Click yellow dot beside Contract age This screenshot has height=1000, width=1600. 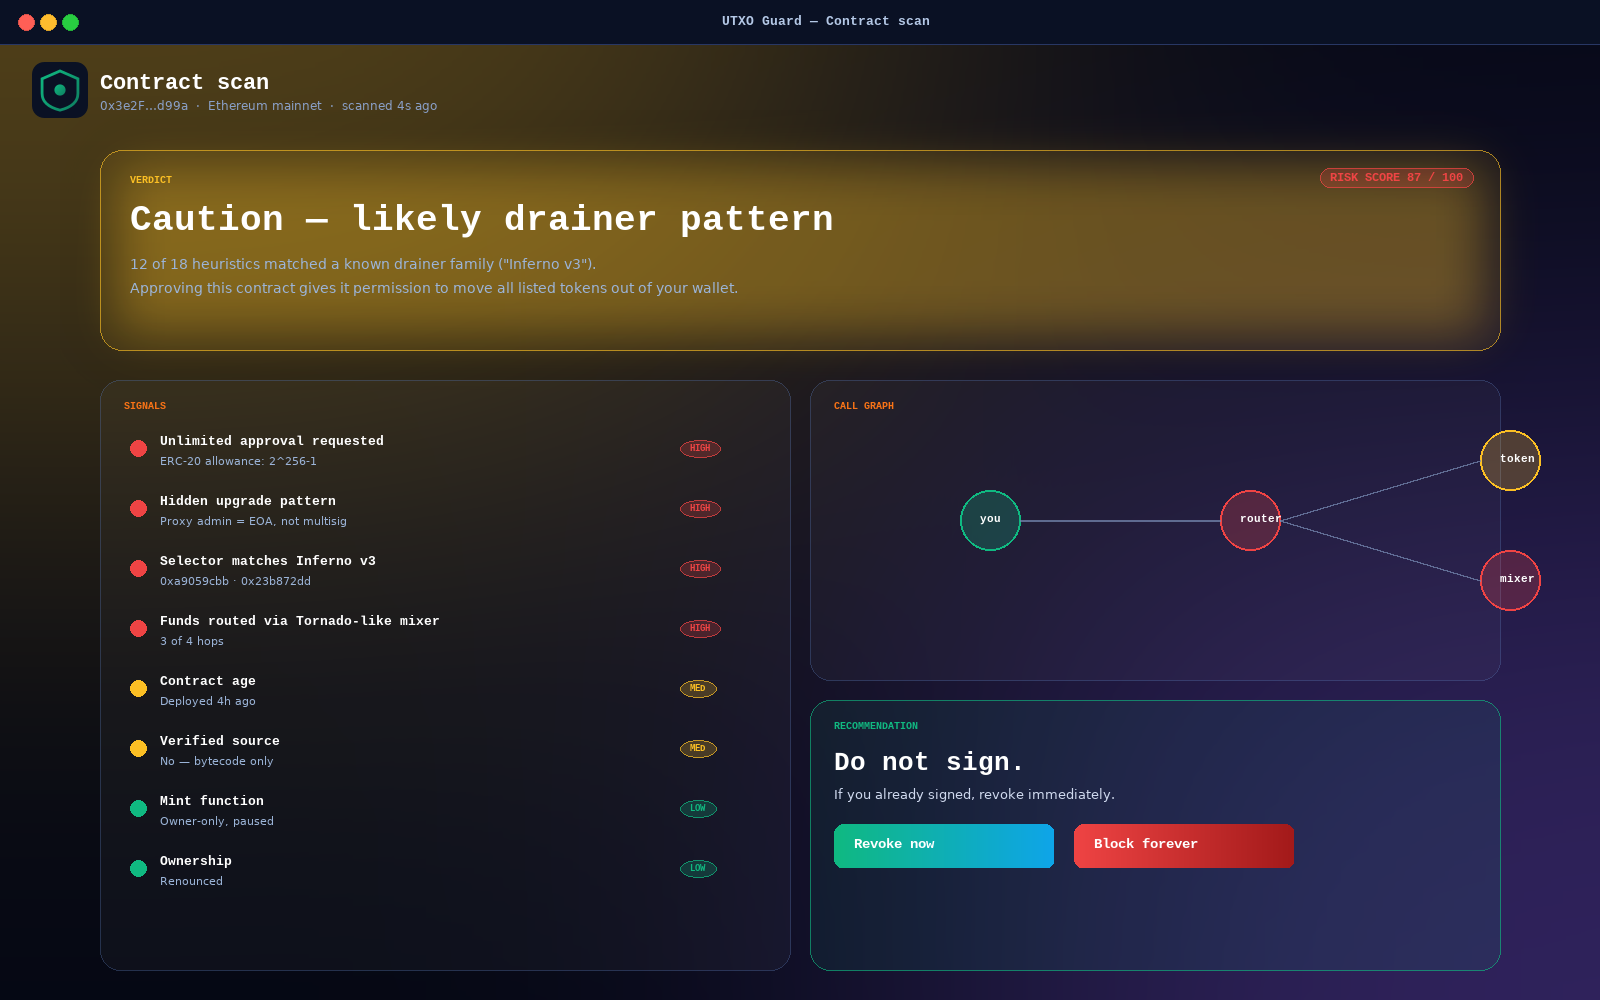(138, 688)
